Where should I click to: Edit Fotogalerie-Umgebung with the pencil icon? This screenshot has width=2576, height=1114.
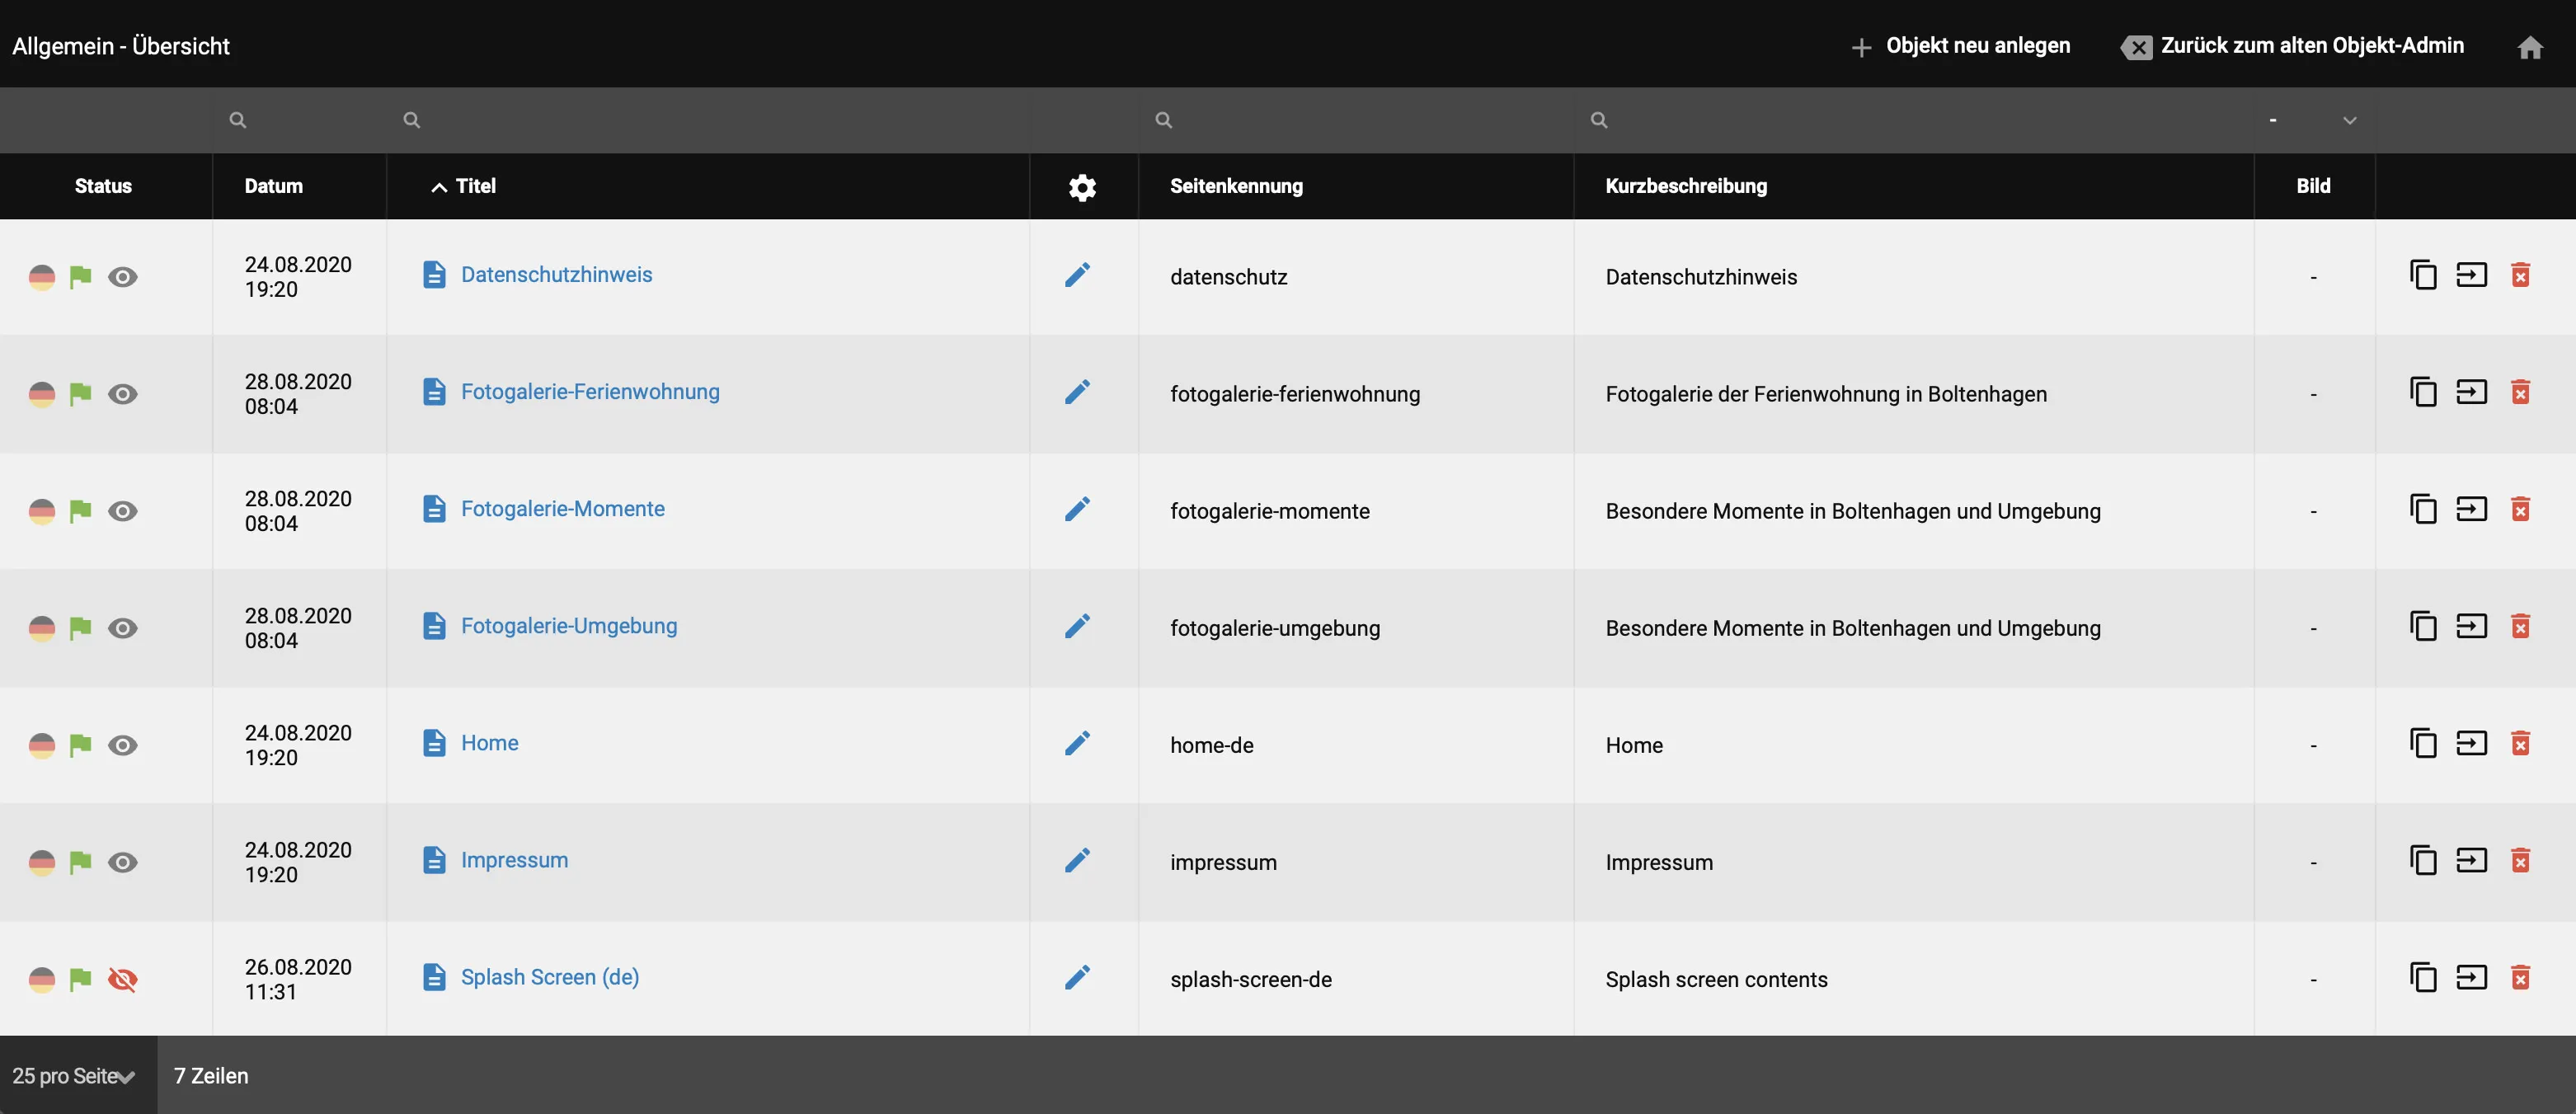(1077, 626)
